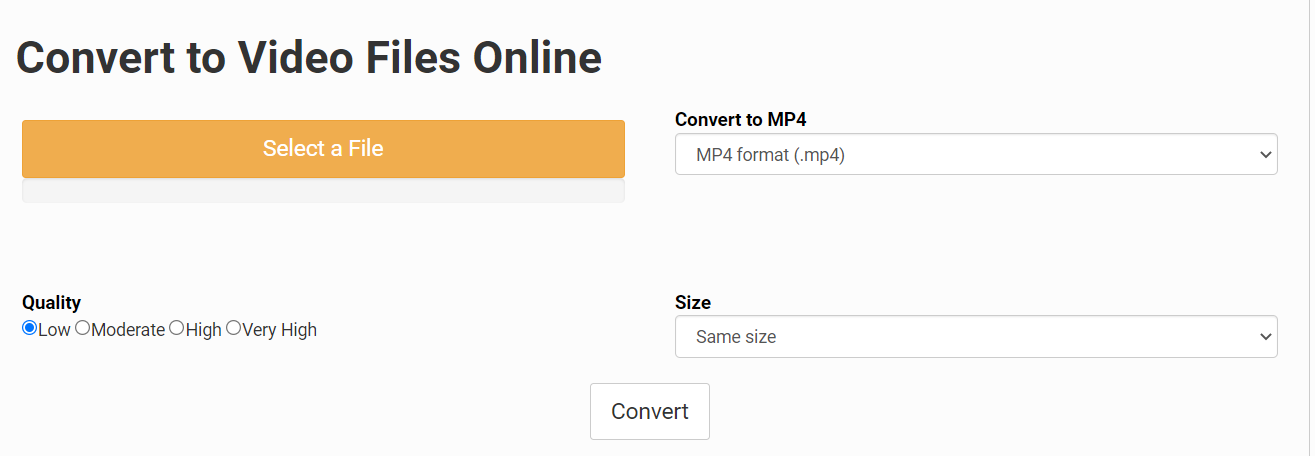Select the Low quality radio button
The image size is (1315, 456).
[29, 328]
